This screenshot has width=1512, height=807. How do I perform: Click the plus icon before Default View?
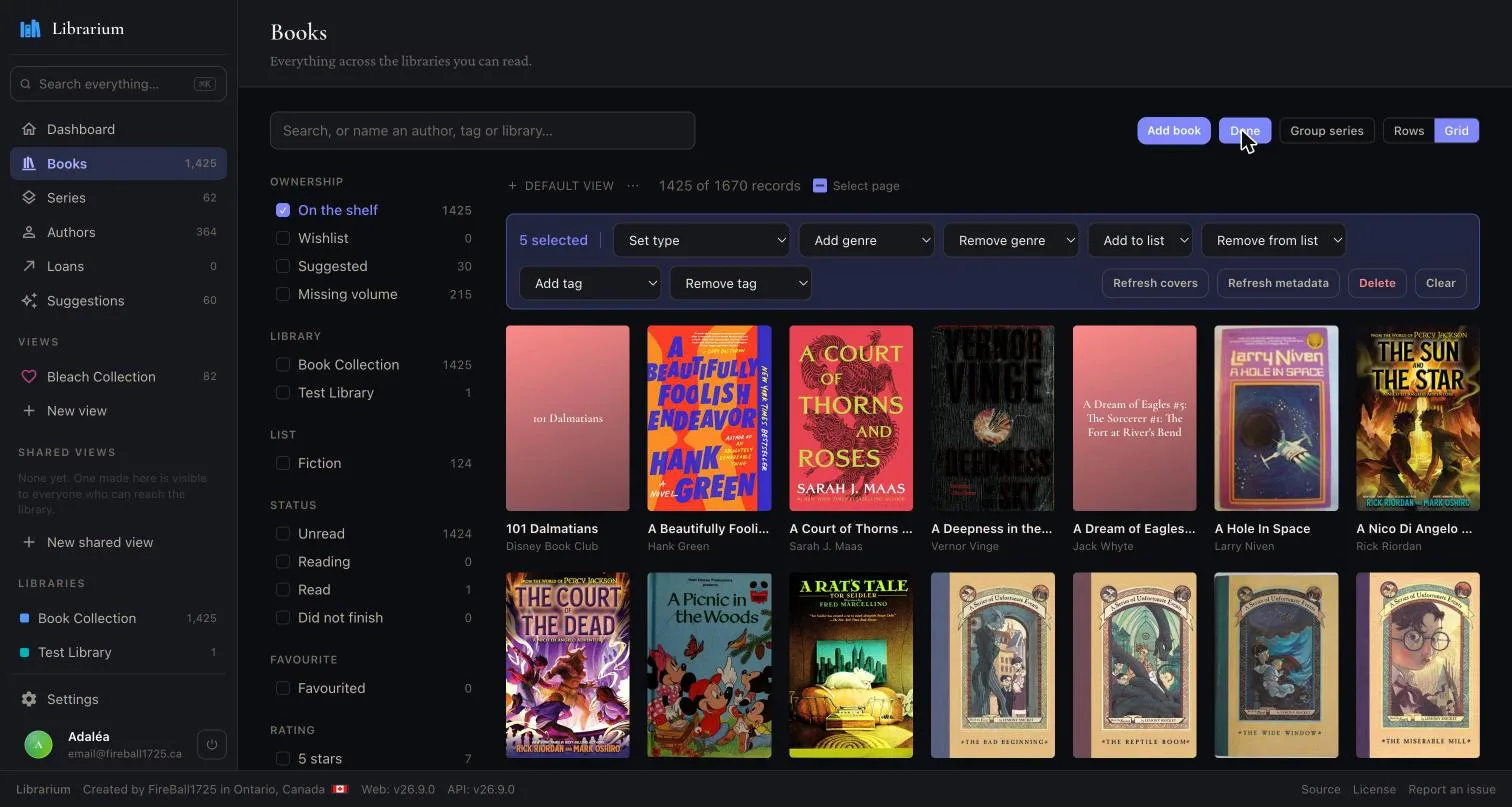click(513, 186)
